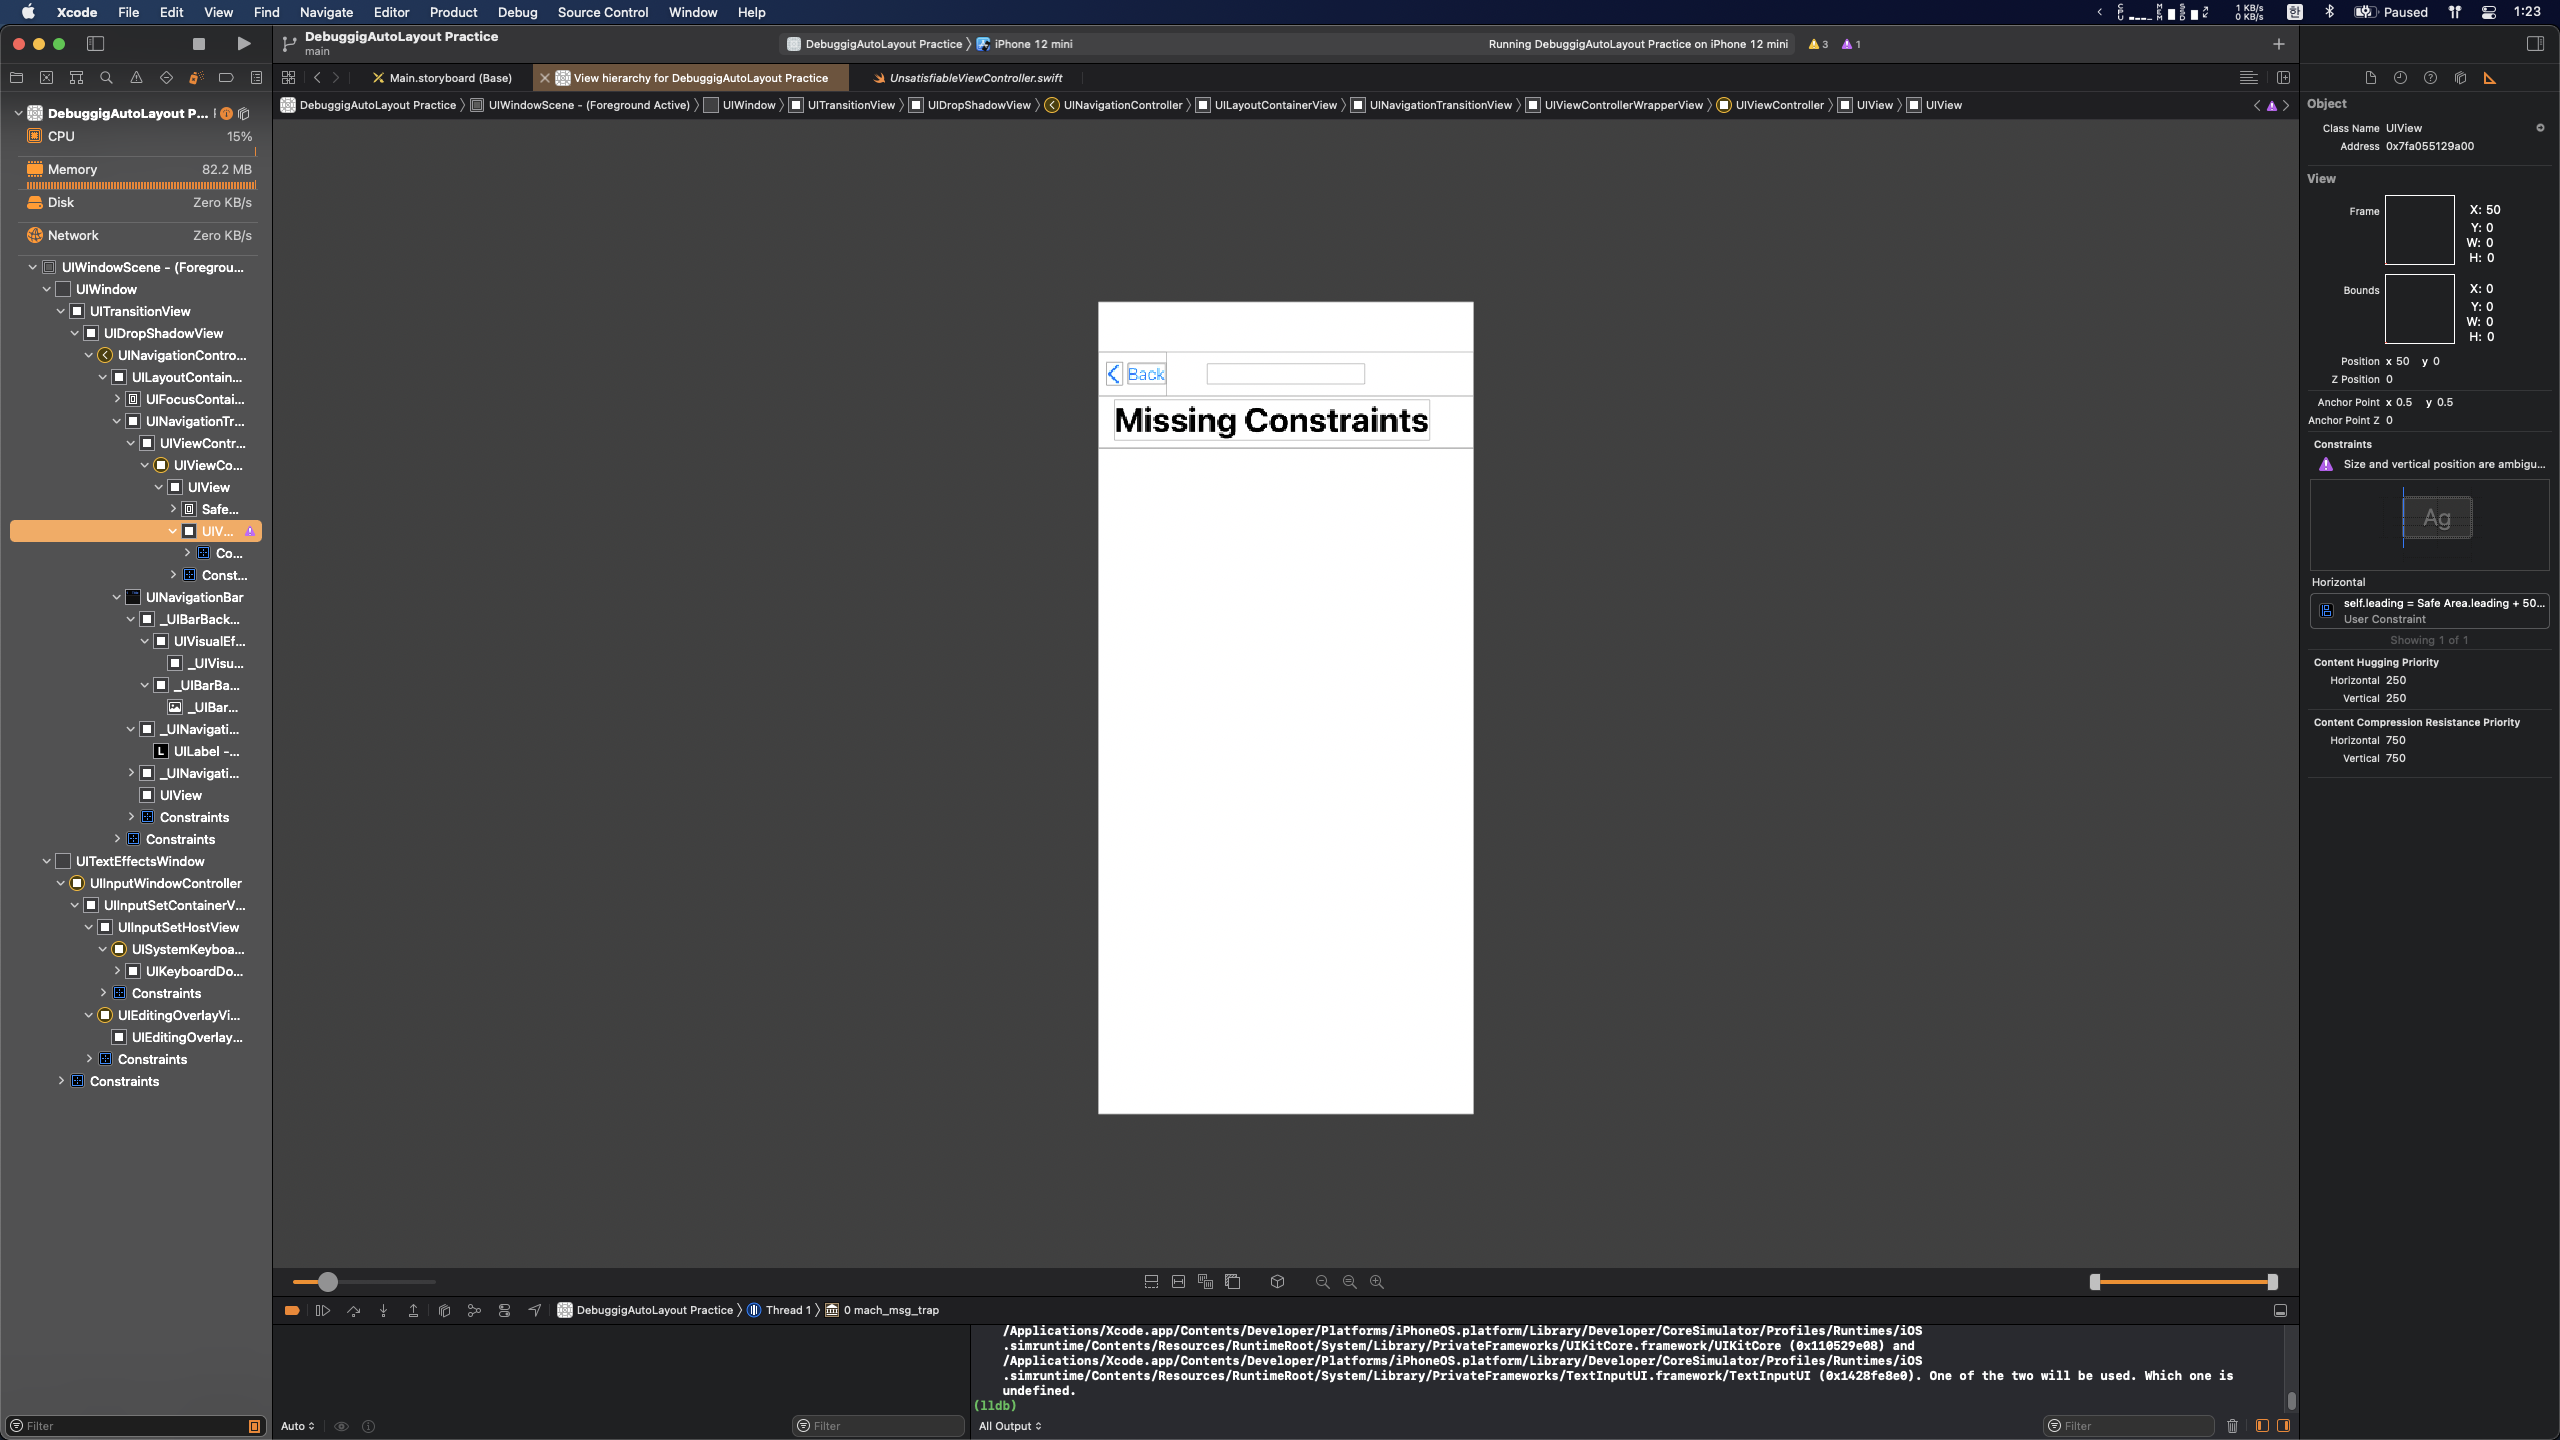Collapse the UINavigationBar tree node
Image resolution: width=2560 pixels, height=1440 pixels.
(x=117, y=597)
